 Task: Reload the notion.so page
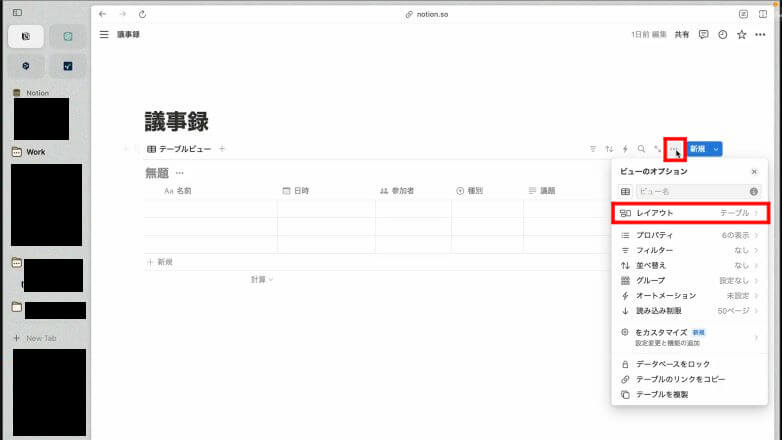click(142, 14)
